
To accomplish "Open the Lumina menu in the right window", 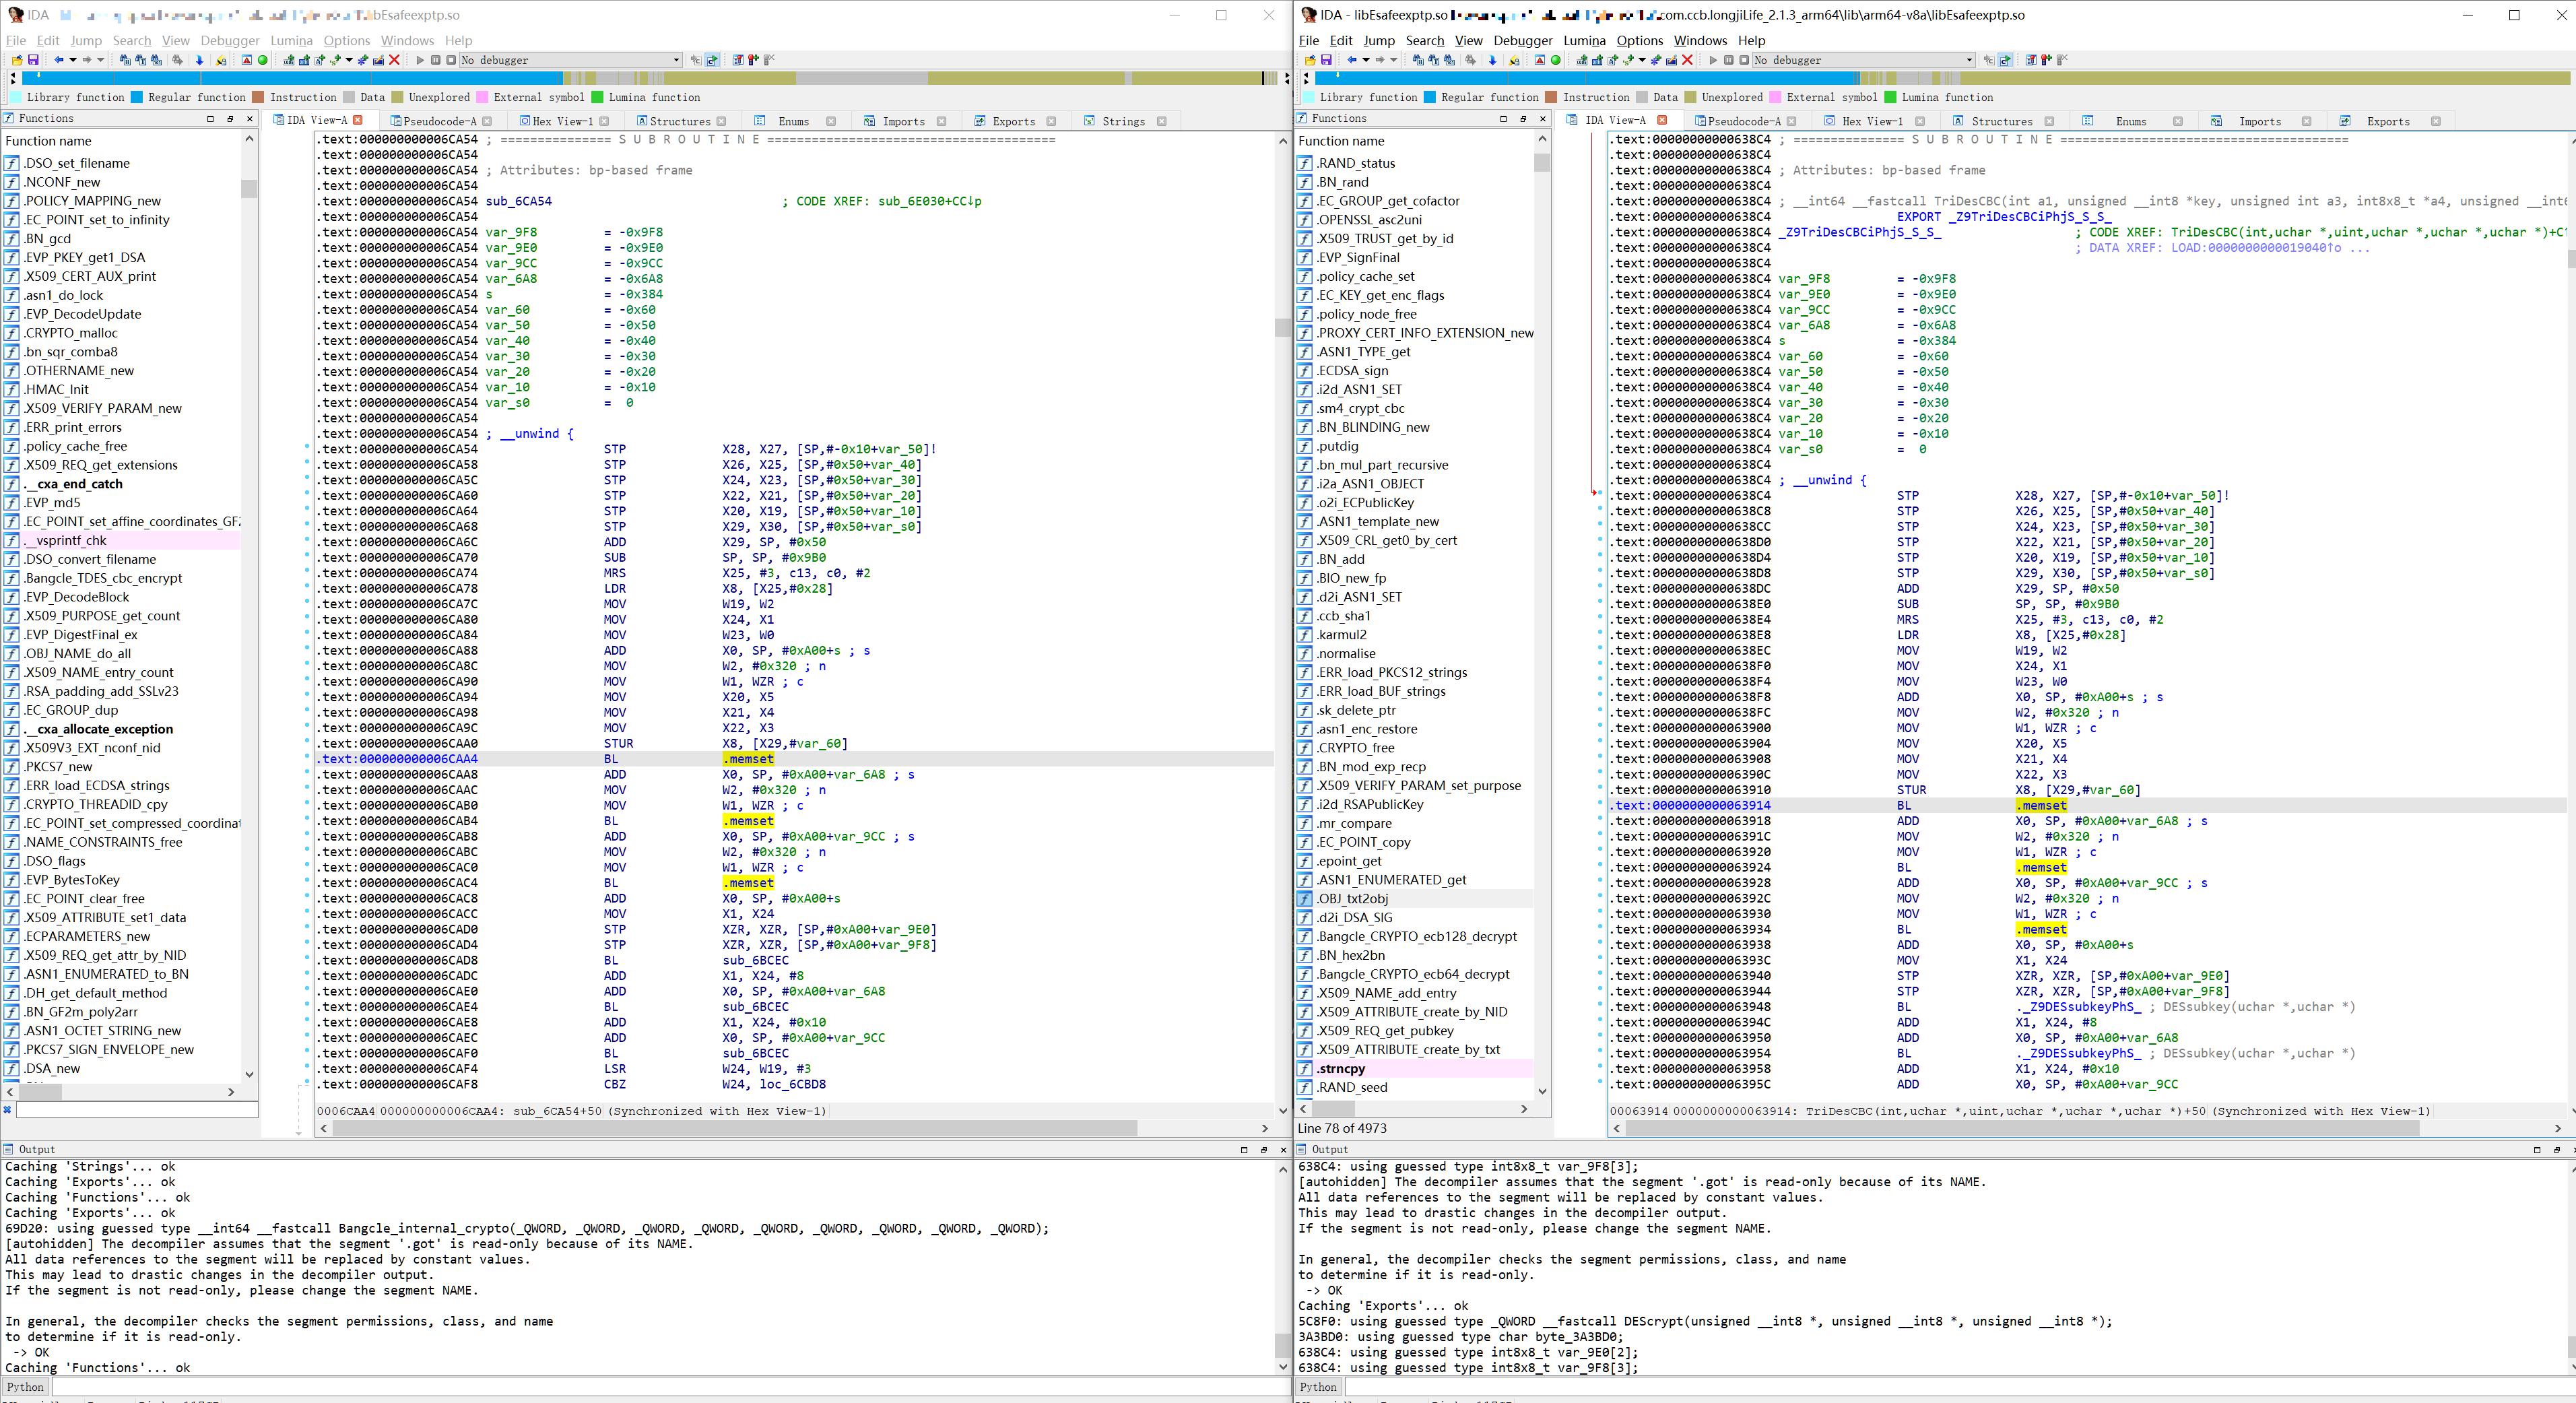I will (1584, 40).
